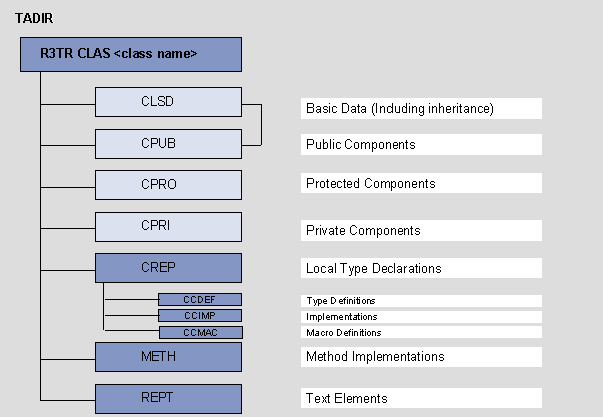Select the Macro Definitions label
Screen dimensions: 603x417
tap(420, 333)
